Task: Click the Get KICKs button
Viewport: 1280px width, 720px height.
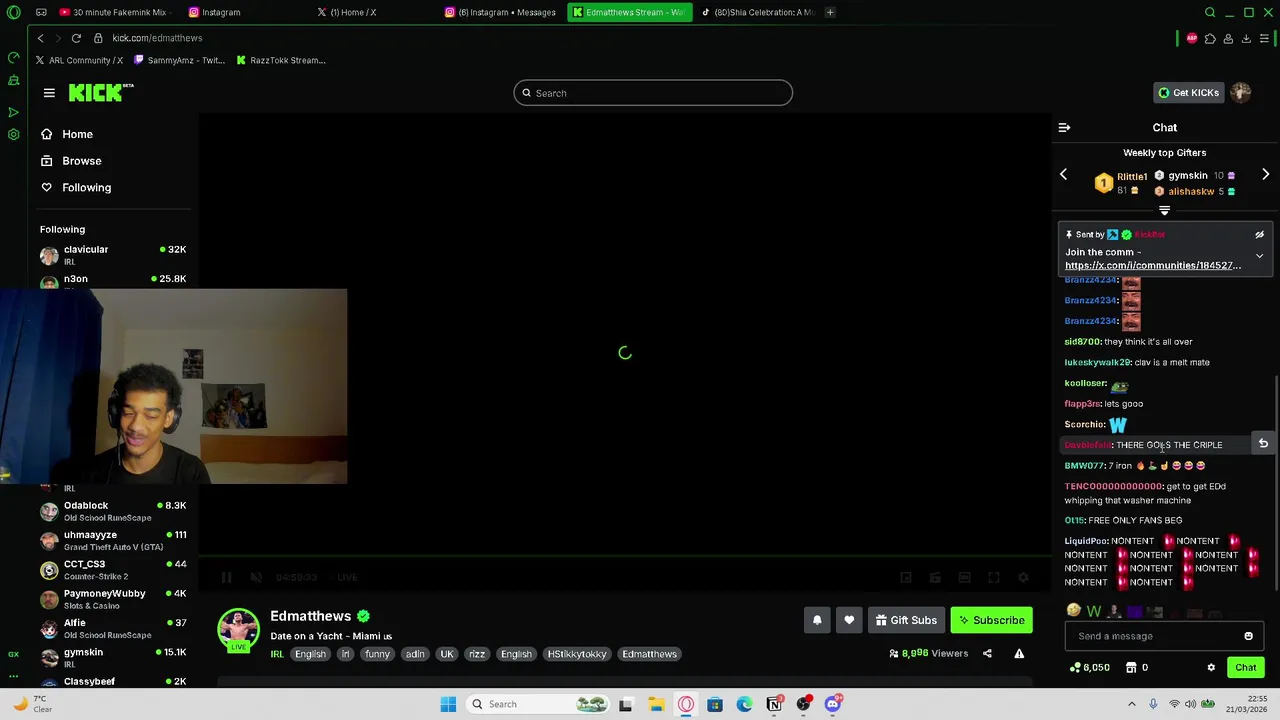Action: (x=1188, y=93)
